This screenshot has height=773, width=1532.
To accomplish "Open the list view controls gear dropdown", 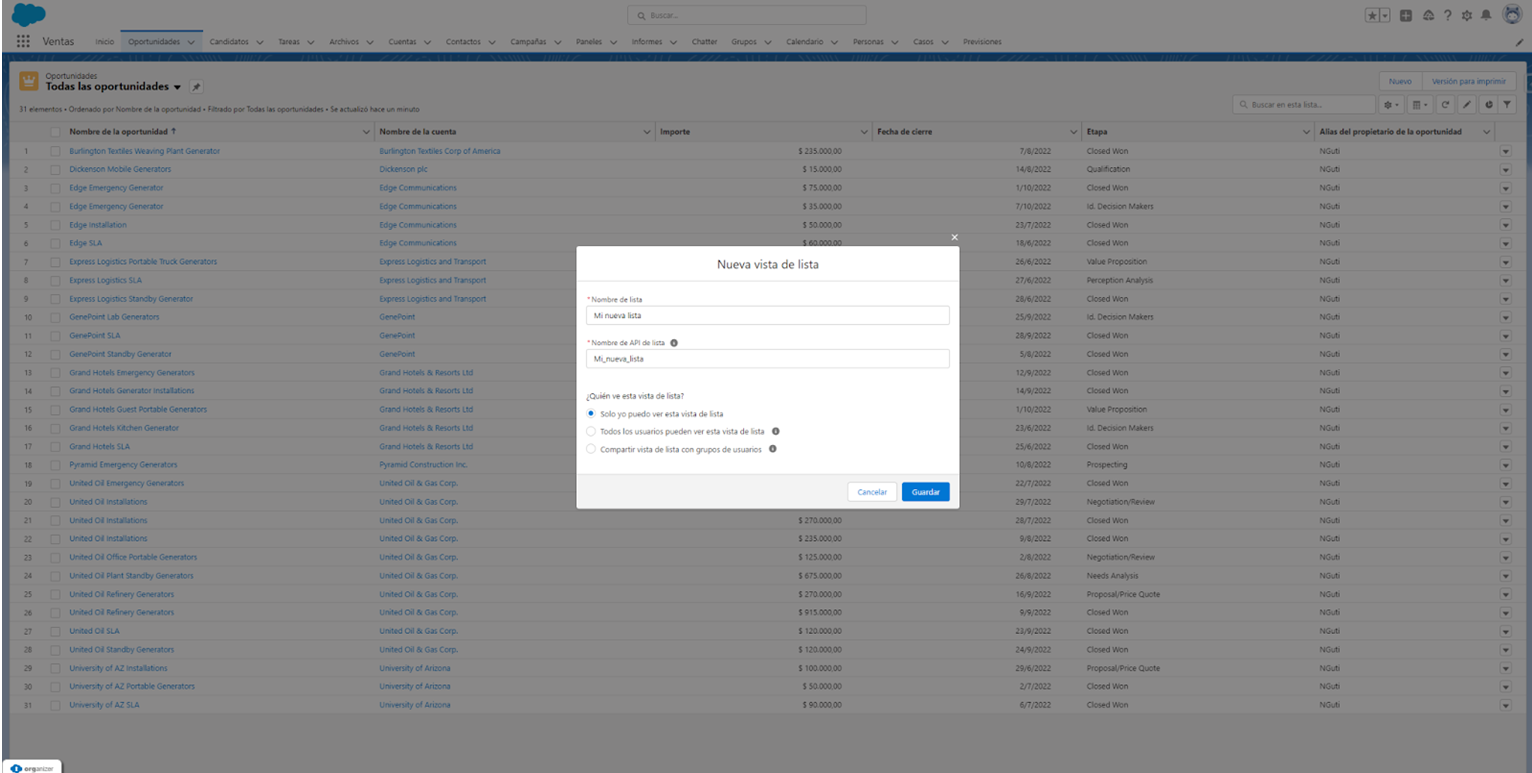I will tap(1391, 104).
